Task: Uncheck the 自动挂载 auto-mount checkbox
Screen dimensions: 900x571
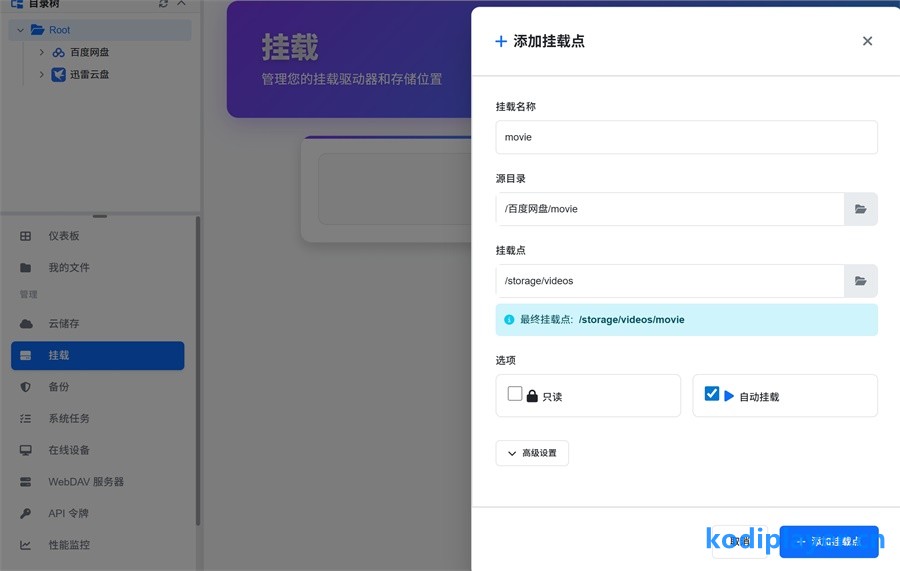Action: click(x=712, y=394)
